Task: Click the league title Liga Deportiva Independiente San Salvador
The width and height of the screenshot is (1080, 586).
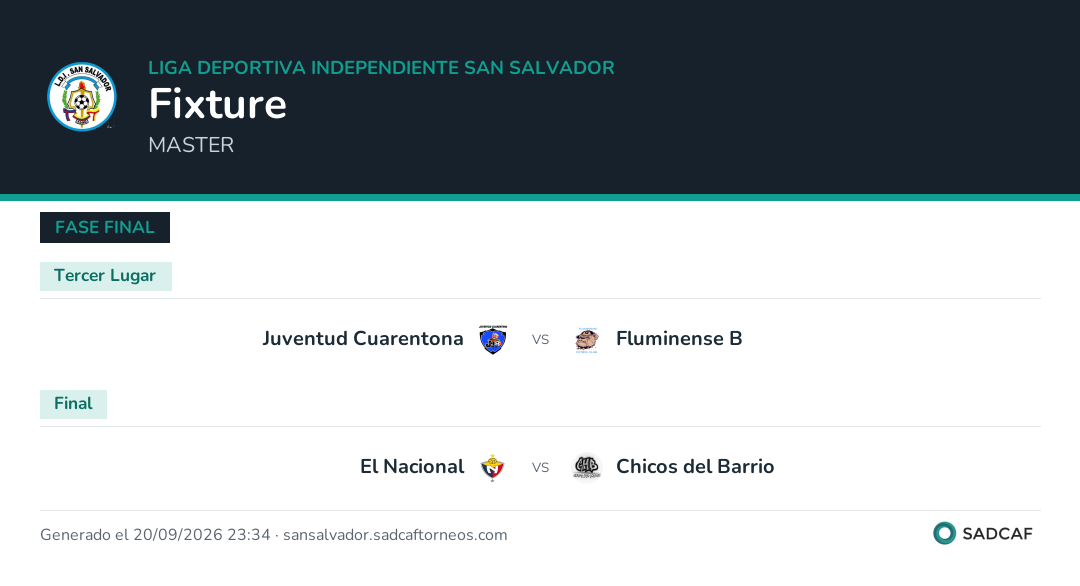Action: point(382,68)
